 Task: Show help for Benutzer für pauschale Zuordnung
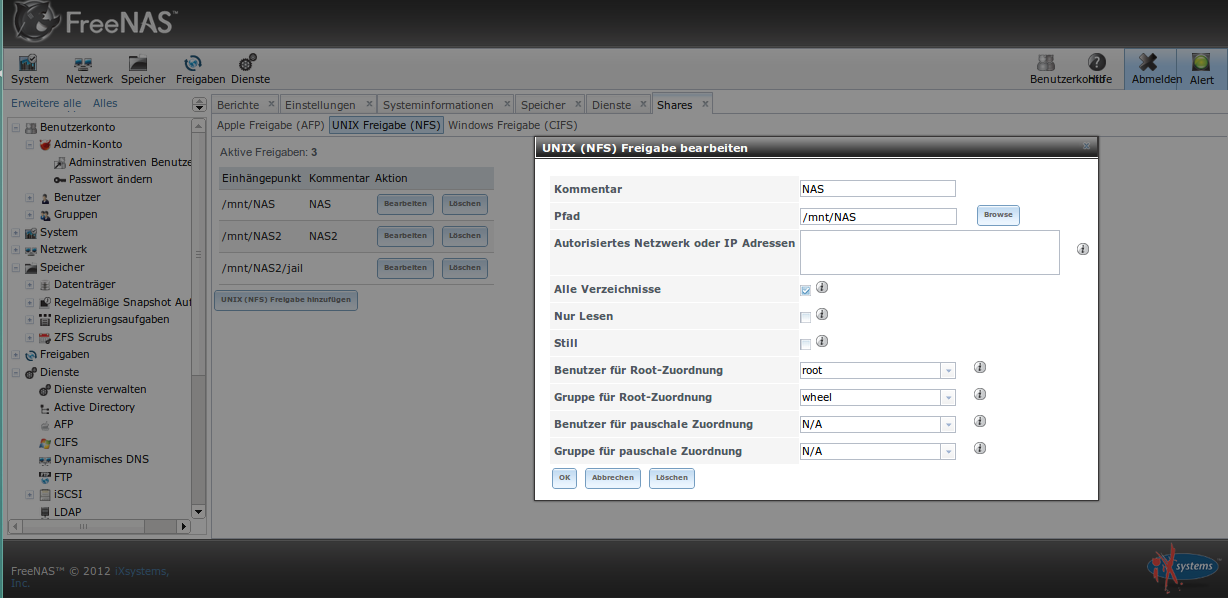tap(980, 421)
